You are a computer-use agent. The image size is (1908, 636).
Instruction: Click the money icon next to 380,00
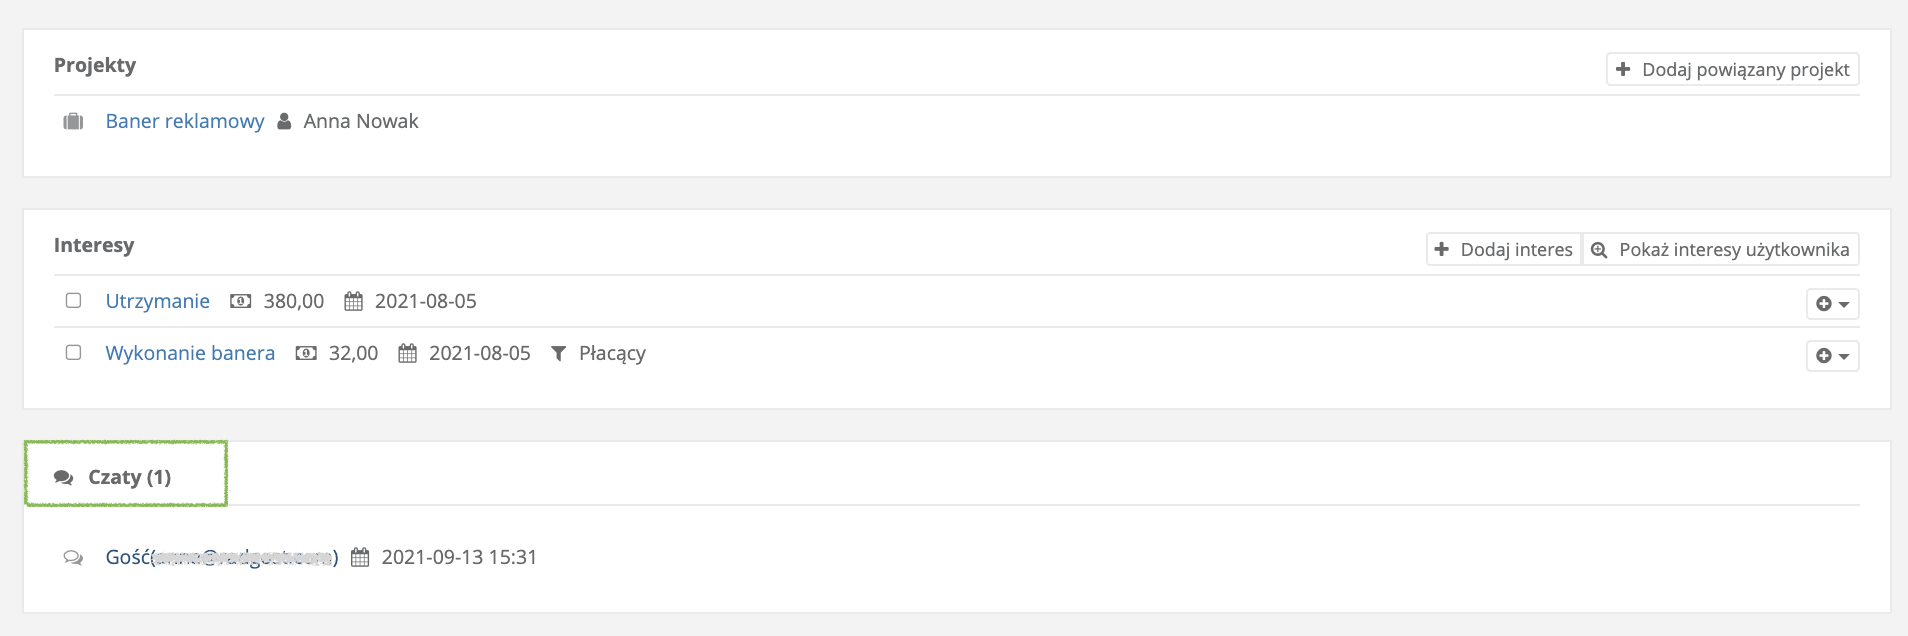click(x=240, y=301)
